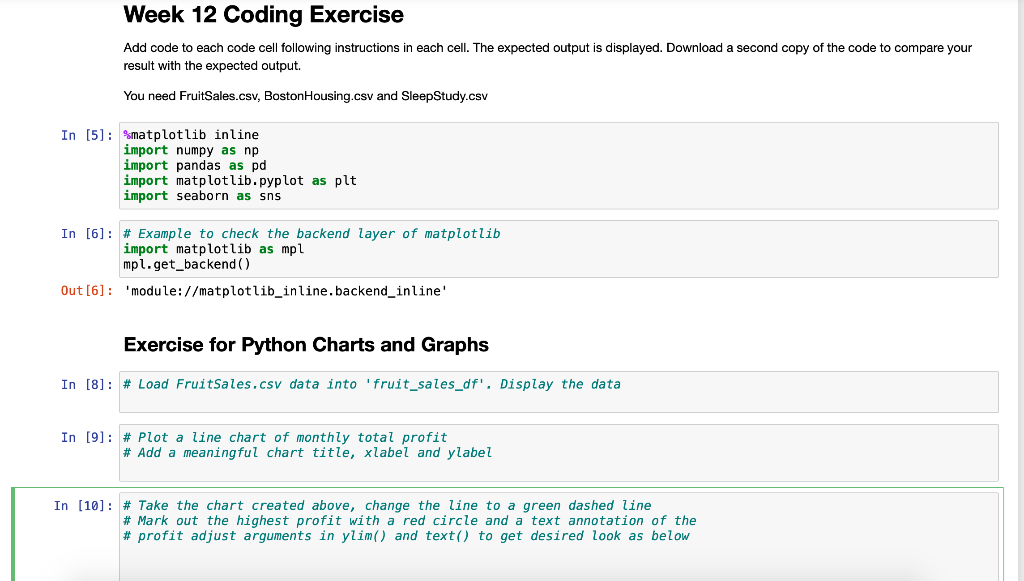Click the Out[6] output prompt
The image size is (1024, 581).
point(86,290)
